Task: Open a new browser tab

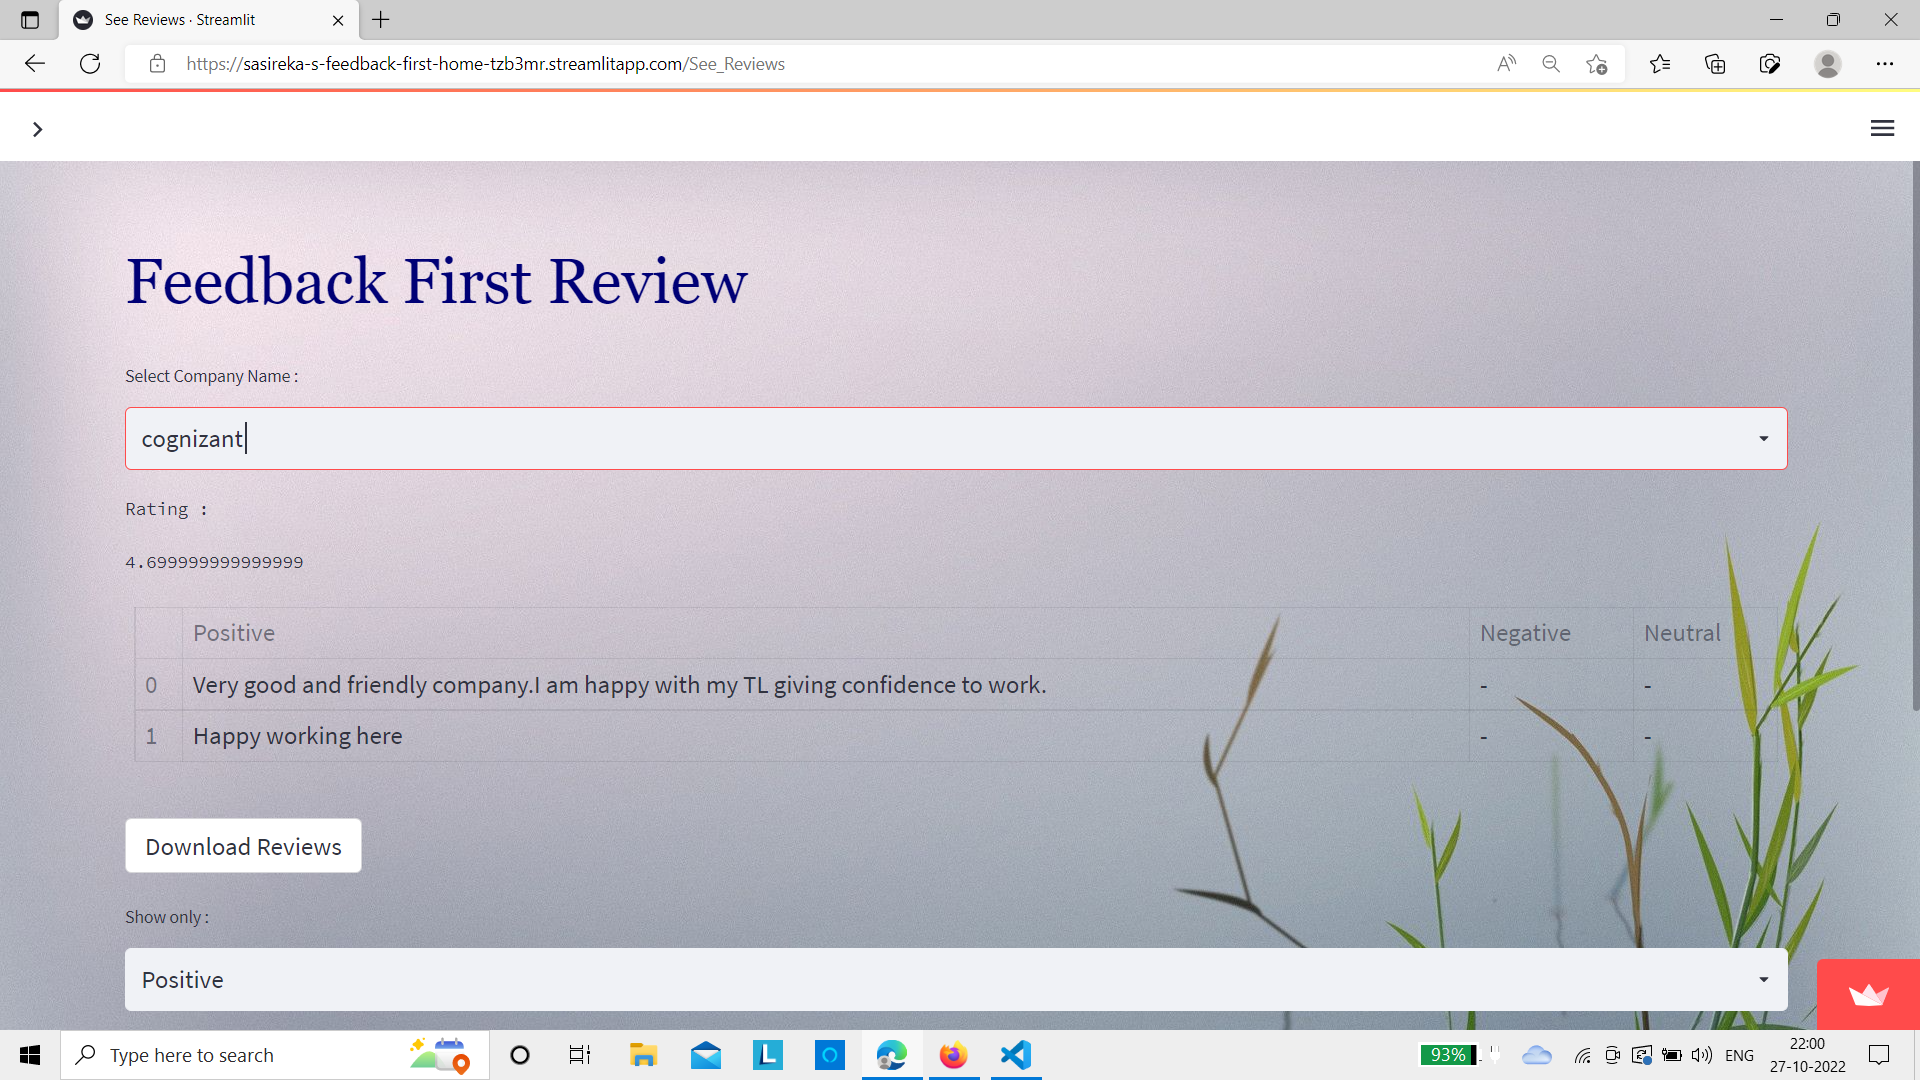Action: click(x=381, y=19)
